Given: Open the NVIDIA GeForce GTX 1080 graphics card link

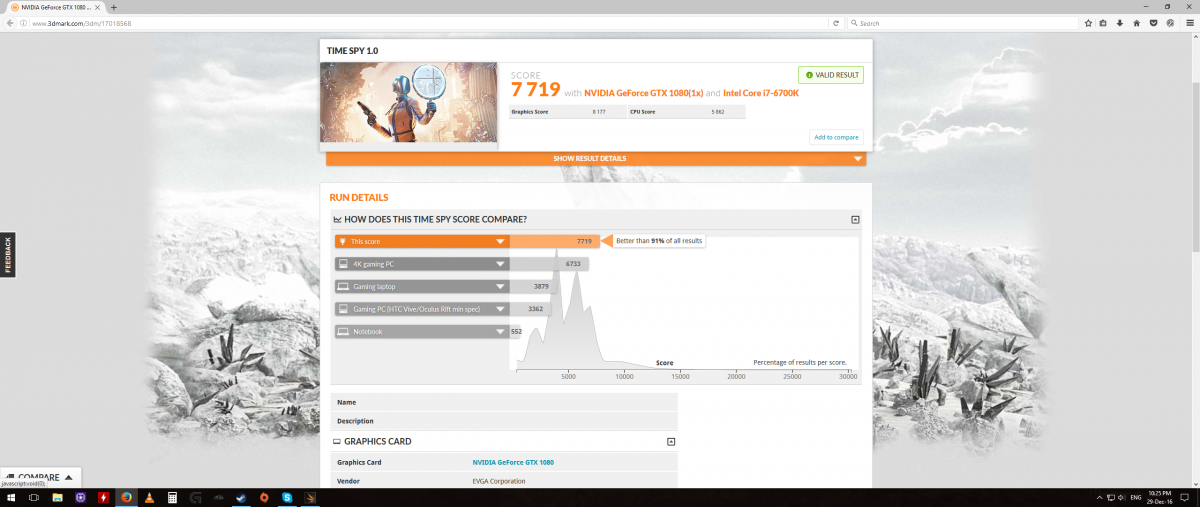Looking at the screenshot, I should [513, 462].
